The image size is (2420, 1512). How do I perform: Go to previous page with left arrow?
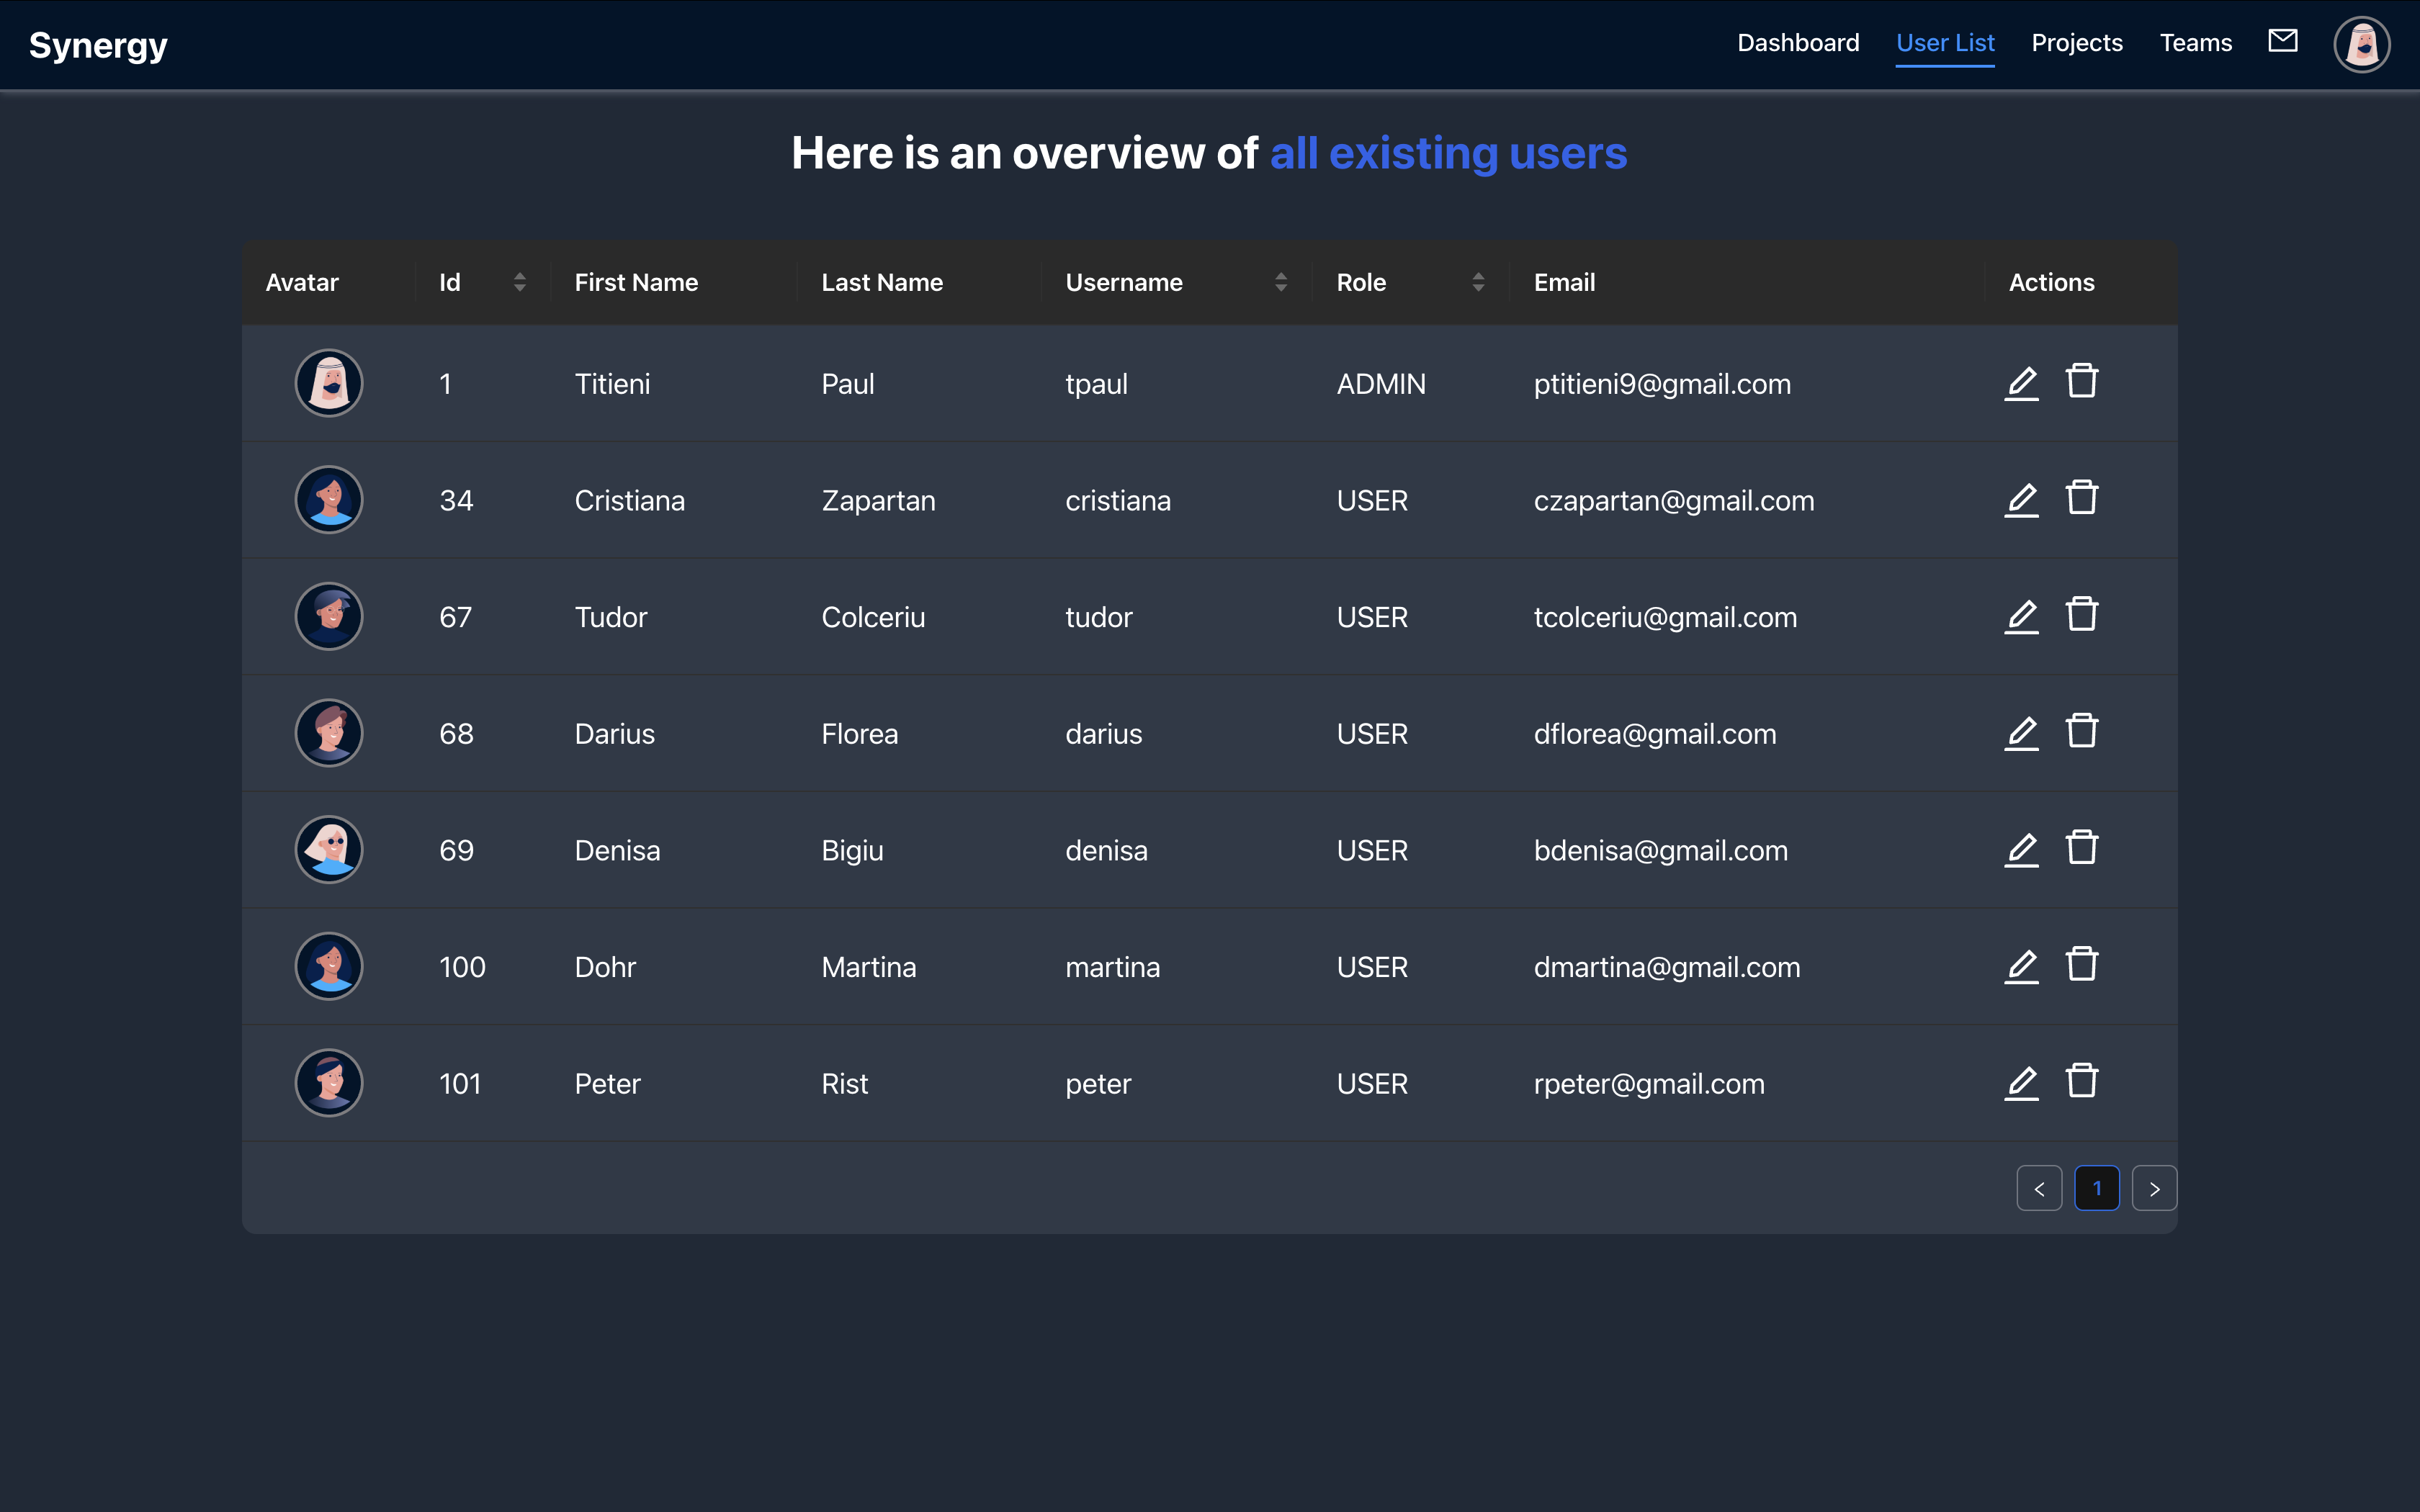tap(2040, 1188)
